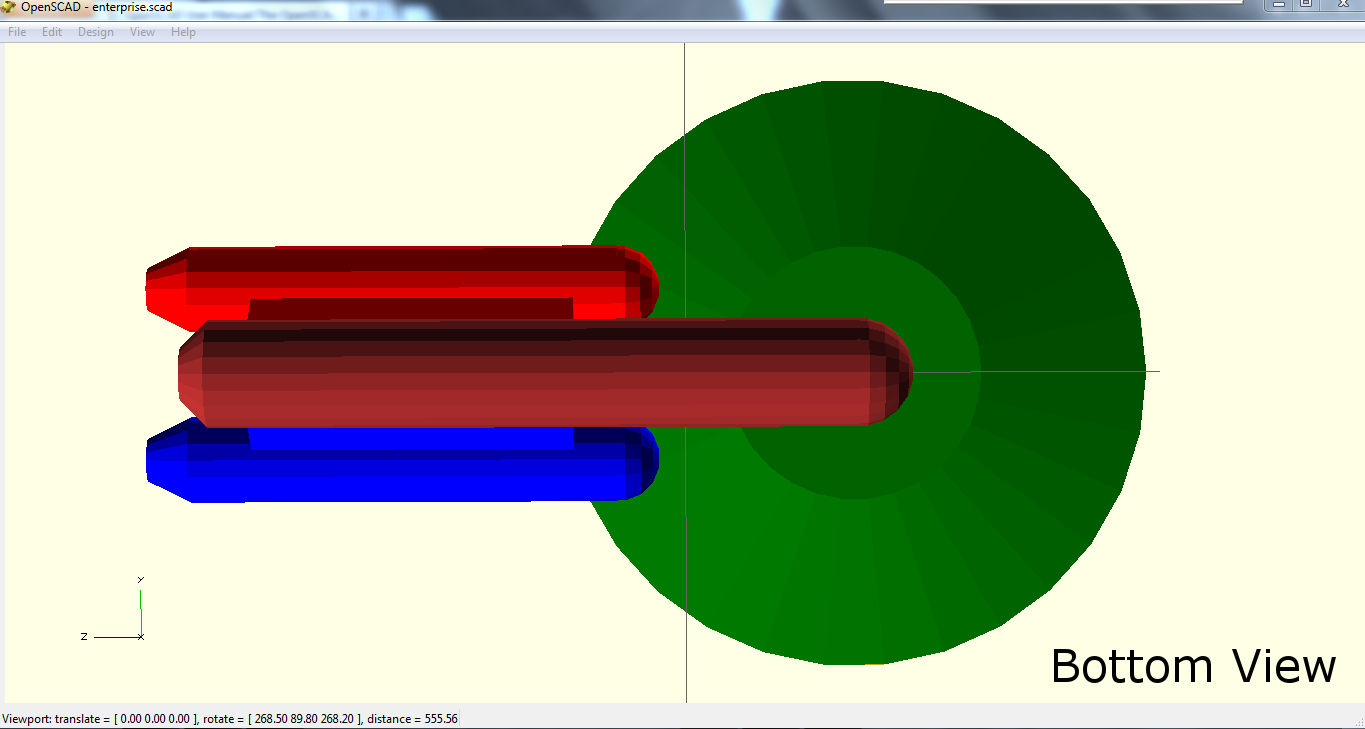
Task: Open the File menu
Action: coord(16,31)
